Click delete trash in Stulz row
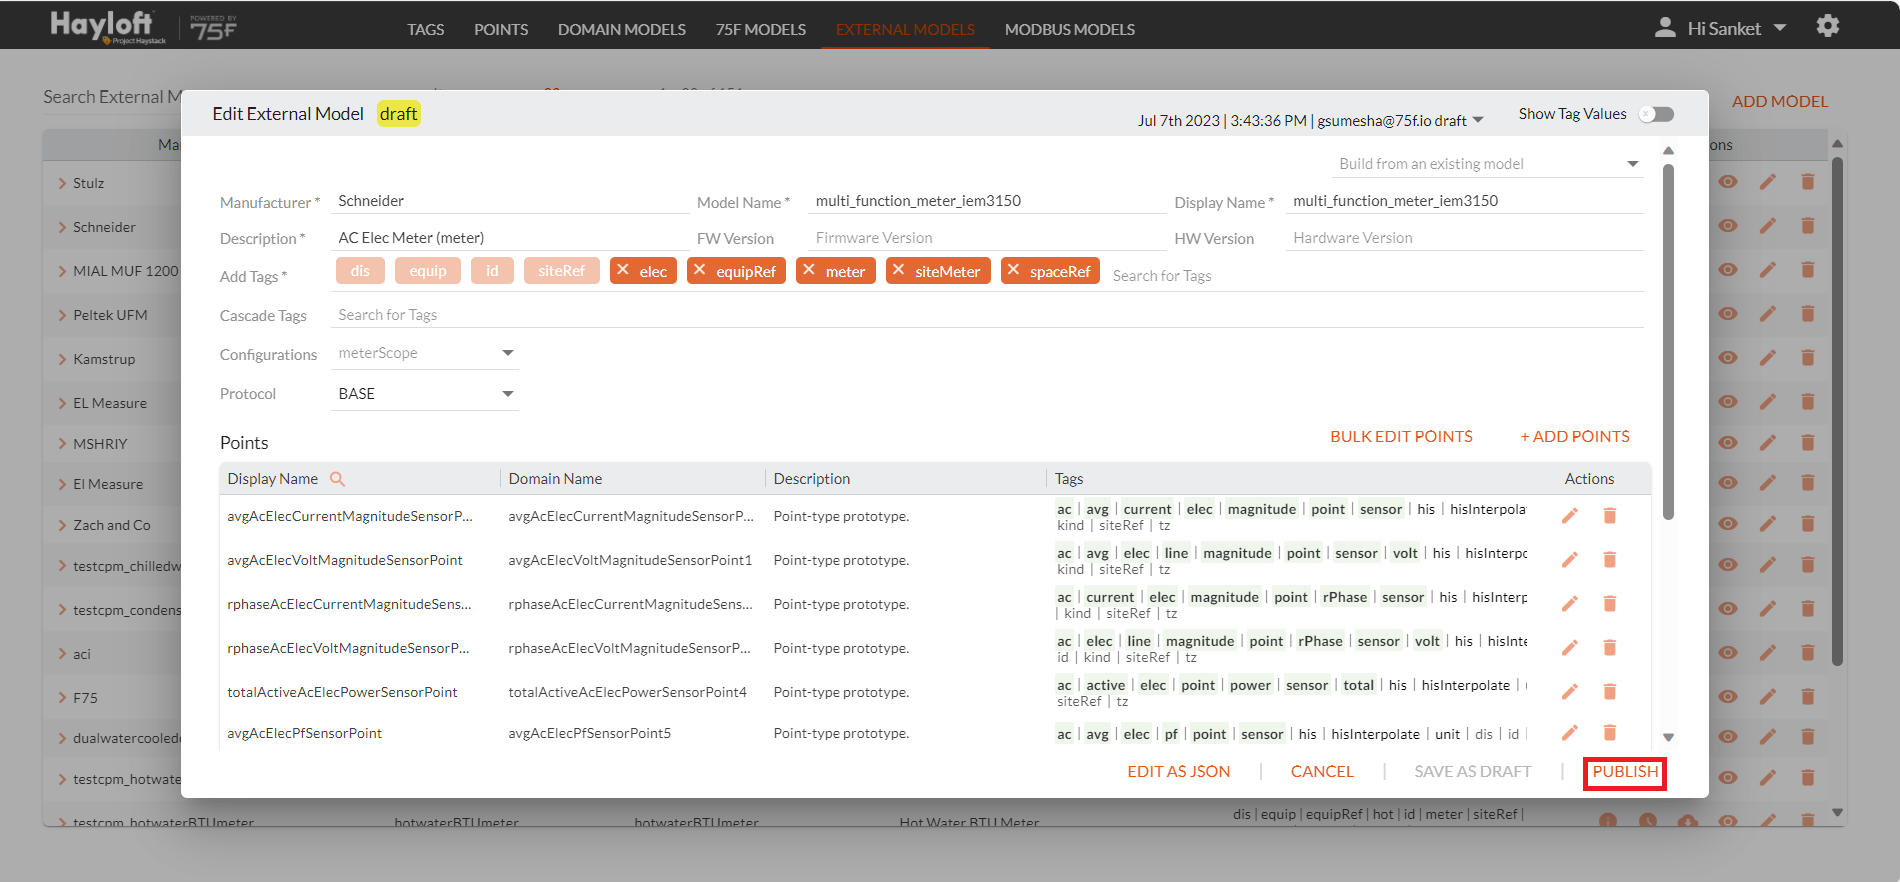Image resolution: width=1900 pixels, height=882 pixels. click(1808, 182)
